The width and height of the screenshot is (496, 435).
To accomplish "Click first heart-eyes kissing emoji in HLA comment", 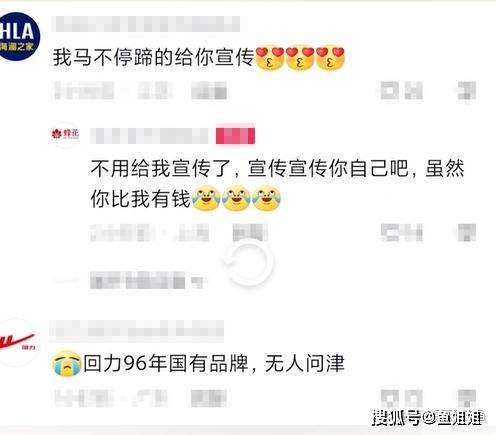I will pyautogui.click(x=269, y=58).
